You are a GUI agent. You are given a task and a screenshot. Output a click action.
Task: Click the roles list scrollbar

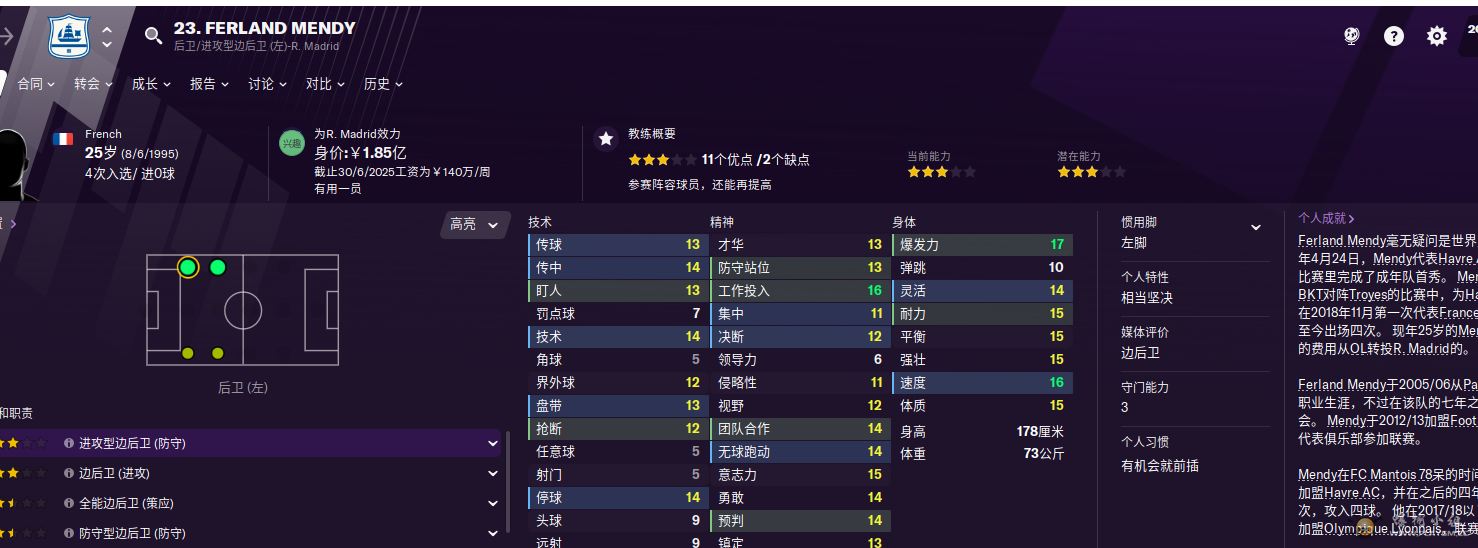[x=509, y=482]
